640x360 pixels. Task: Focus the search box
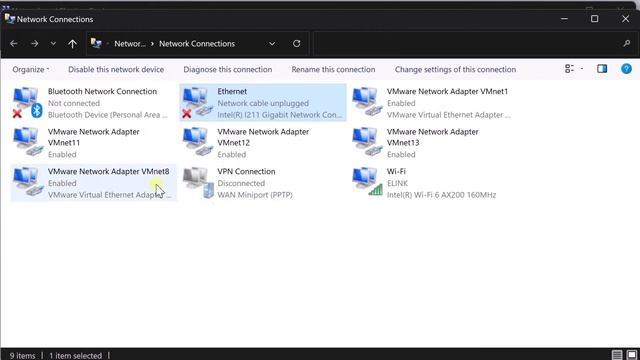[x=467, y=43]
